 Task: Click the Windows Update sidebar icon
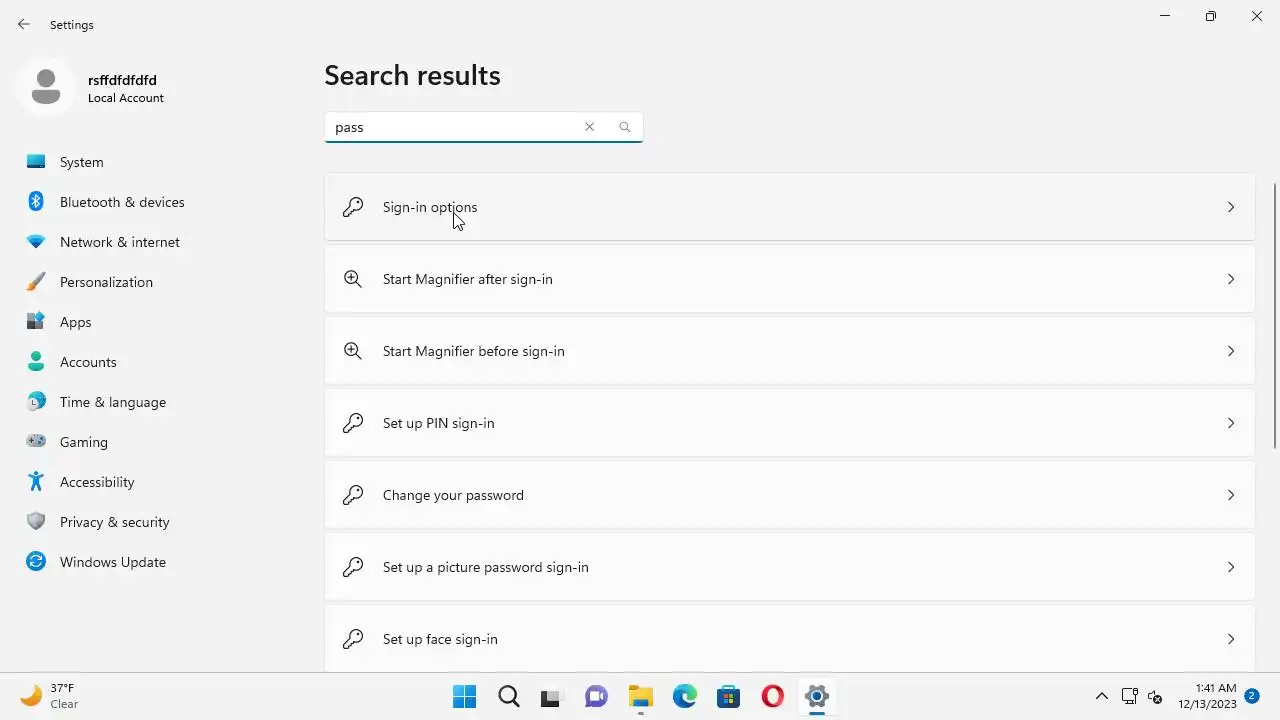pyautogui.click(x=36, y=562)
